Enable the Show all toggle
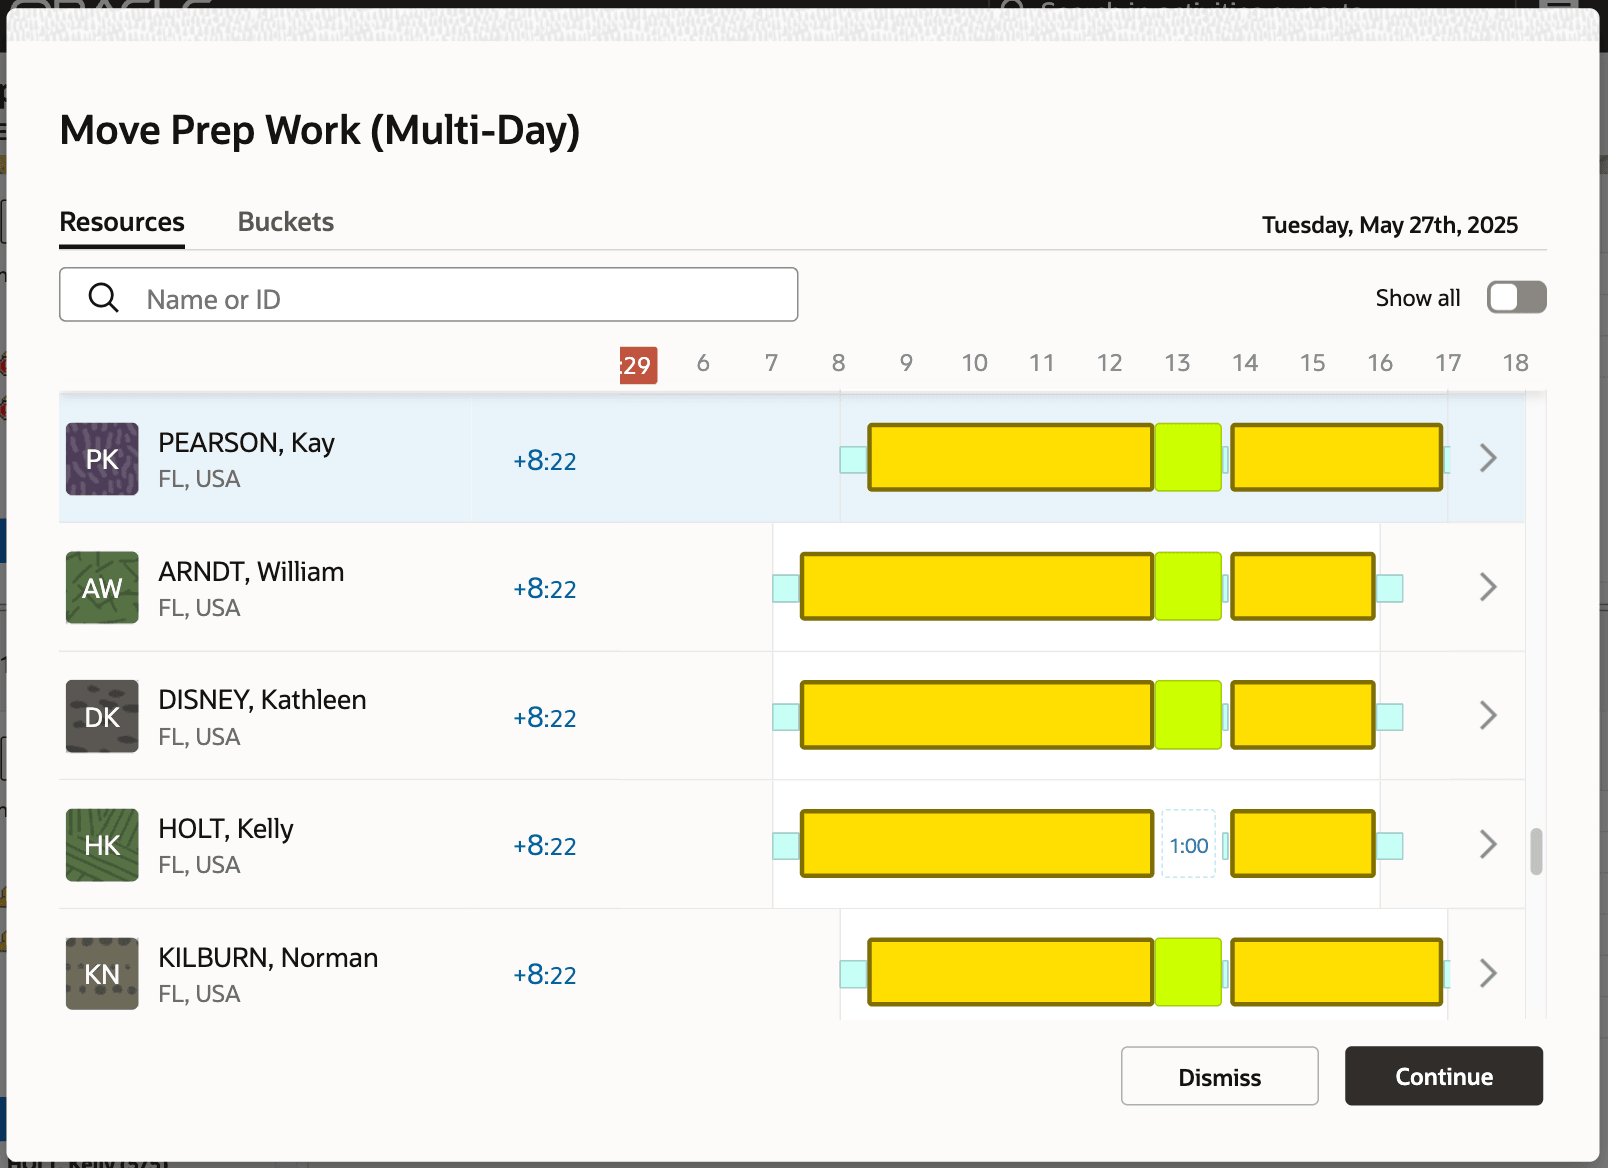 click(x=1516, y=297)
